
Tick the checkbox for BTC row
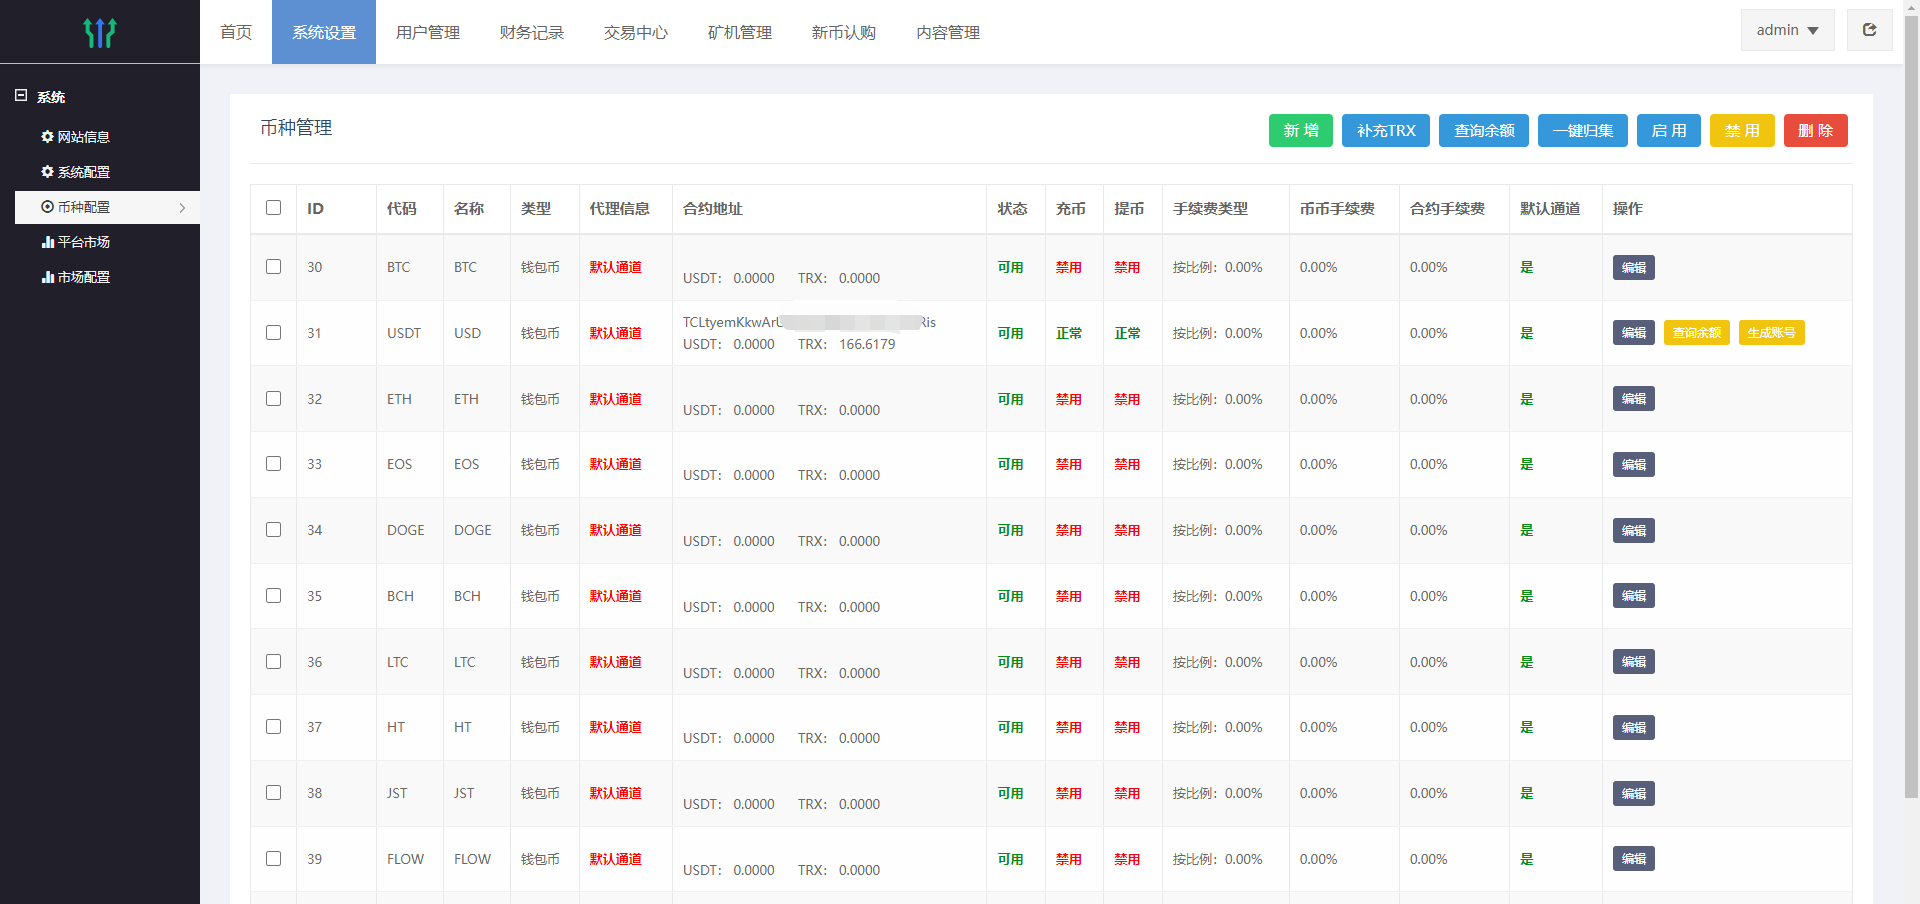(273, 267)
